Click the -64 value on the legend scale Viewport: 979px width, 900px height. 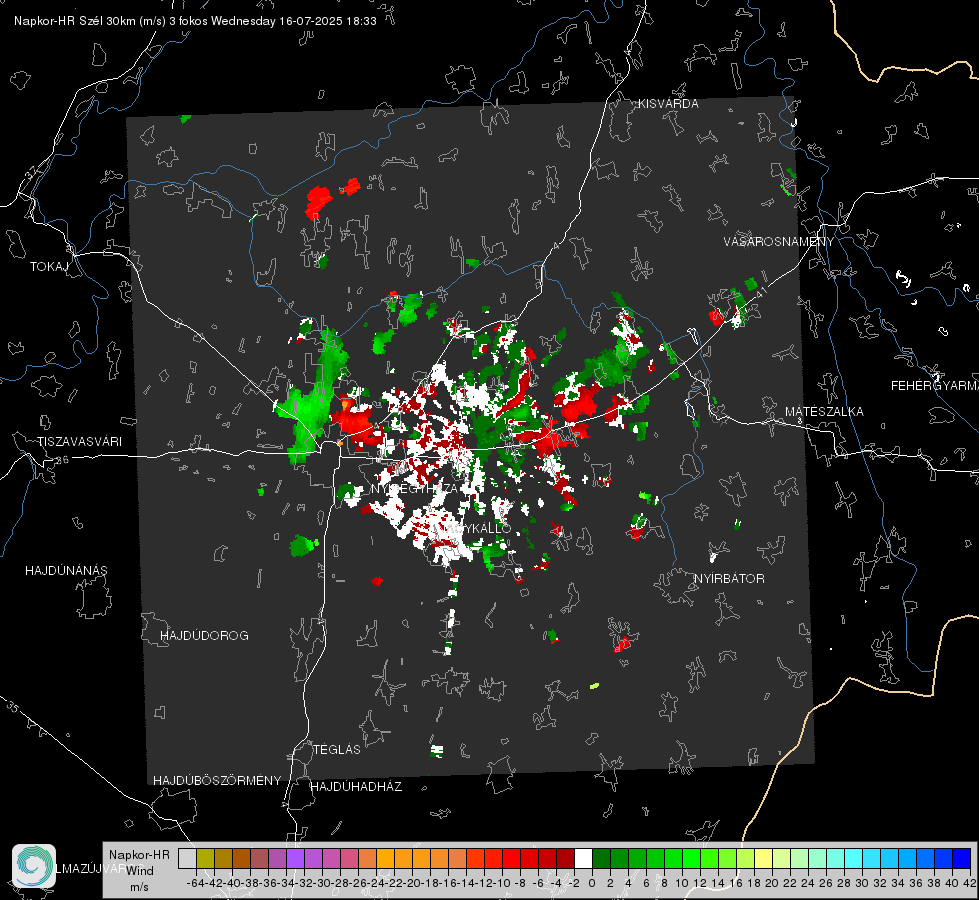tap(195, 883)
